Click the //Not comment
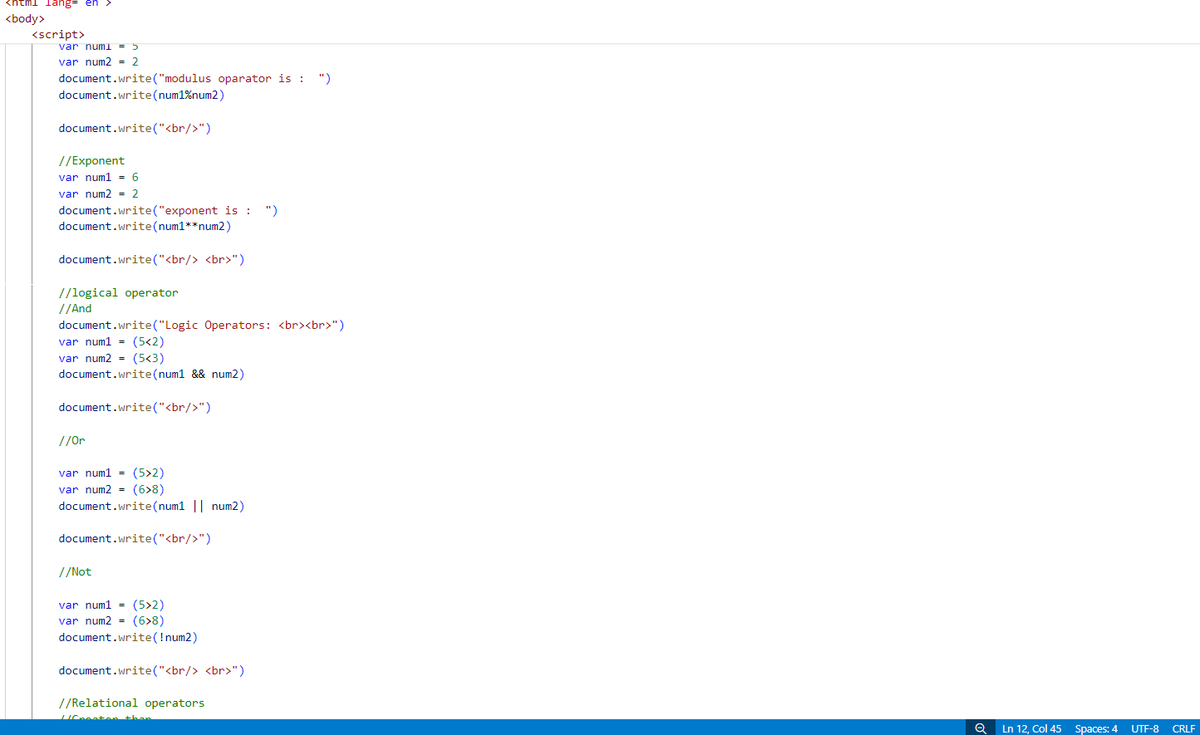The height and width of the screenshot is (735, 1200). tap(75, 571)
